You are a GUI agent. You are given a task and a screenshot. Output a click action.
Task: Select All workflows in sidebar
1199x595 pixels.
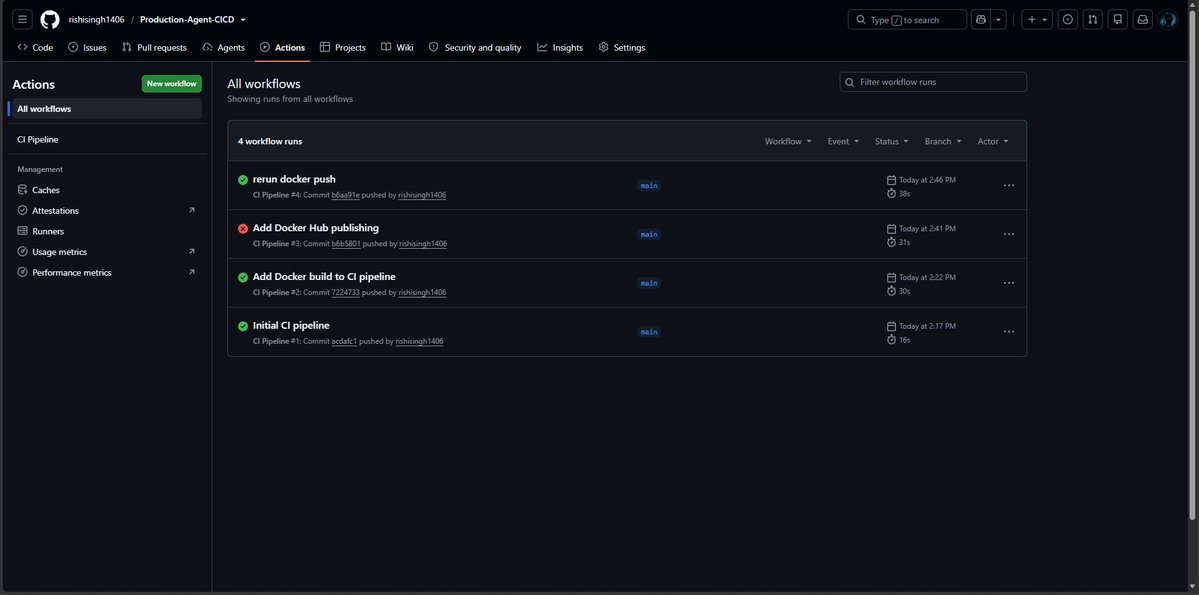(106, 109)
